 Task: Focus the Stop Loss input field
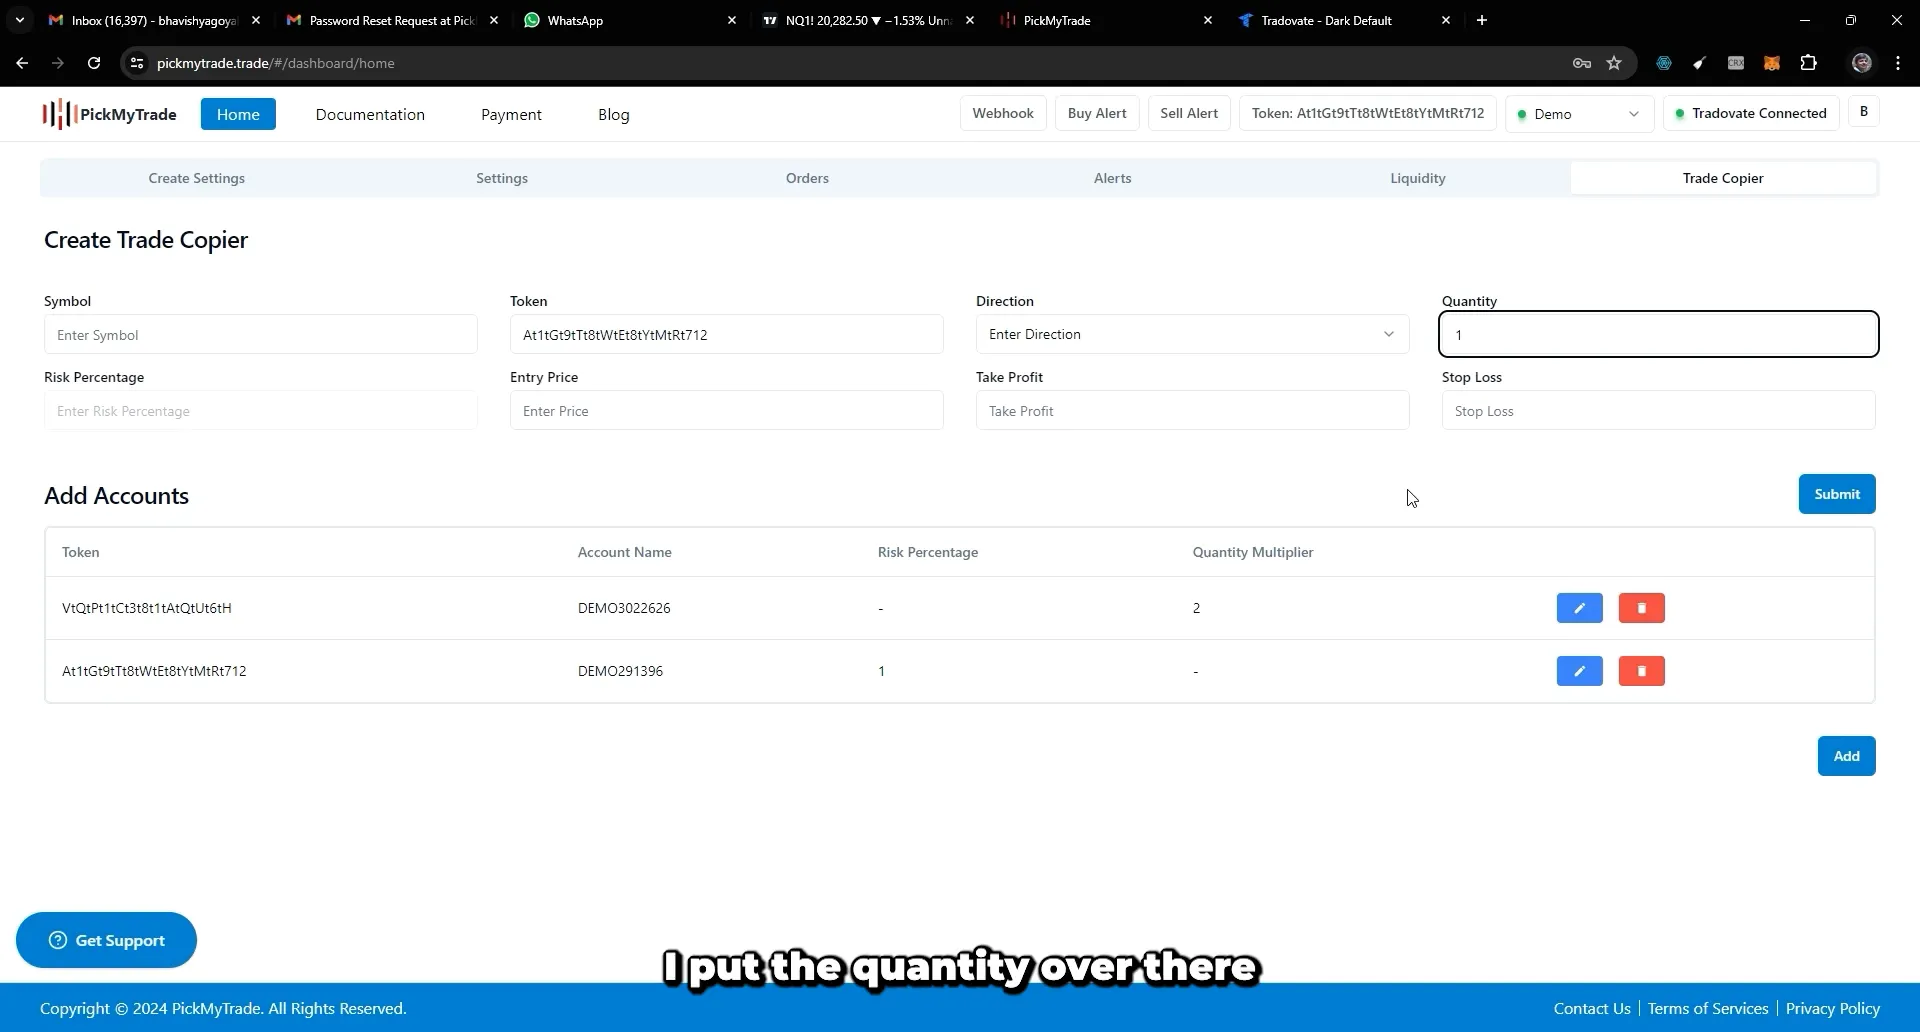pos(1658,410)
